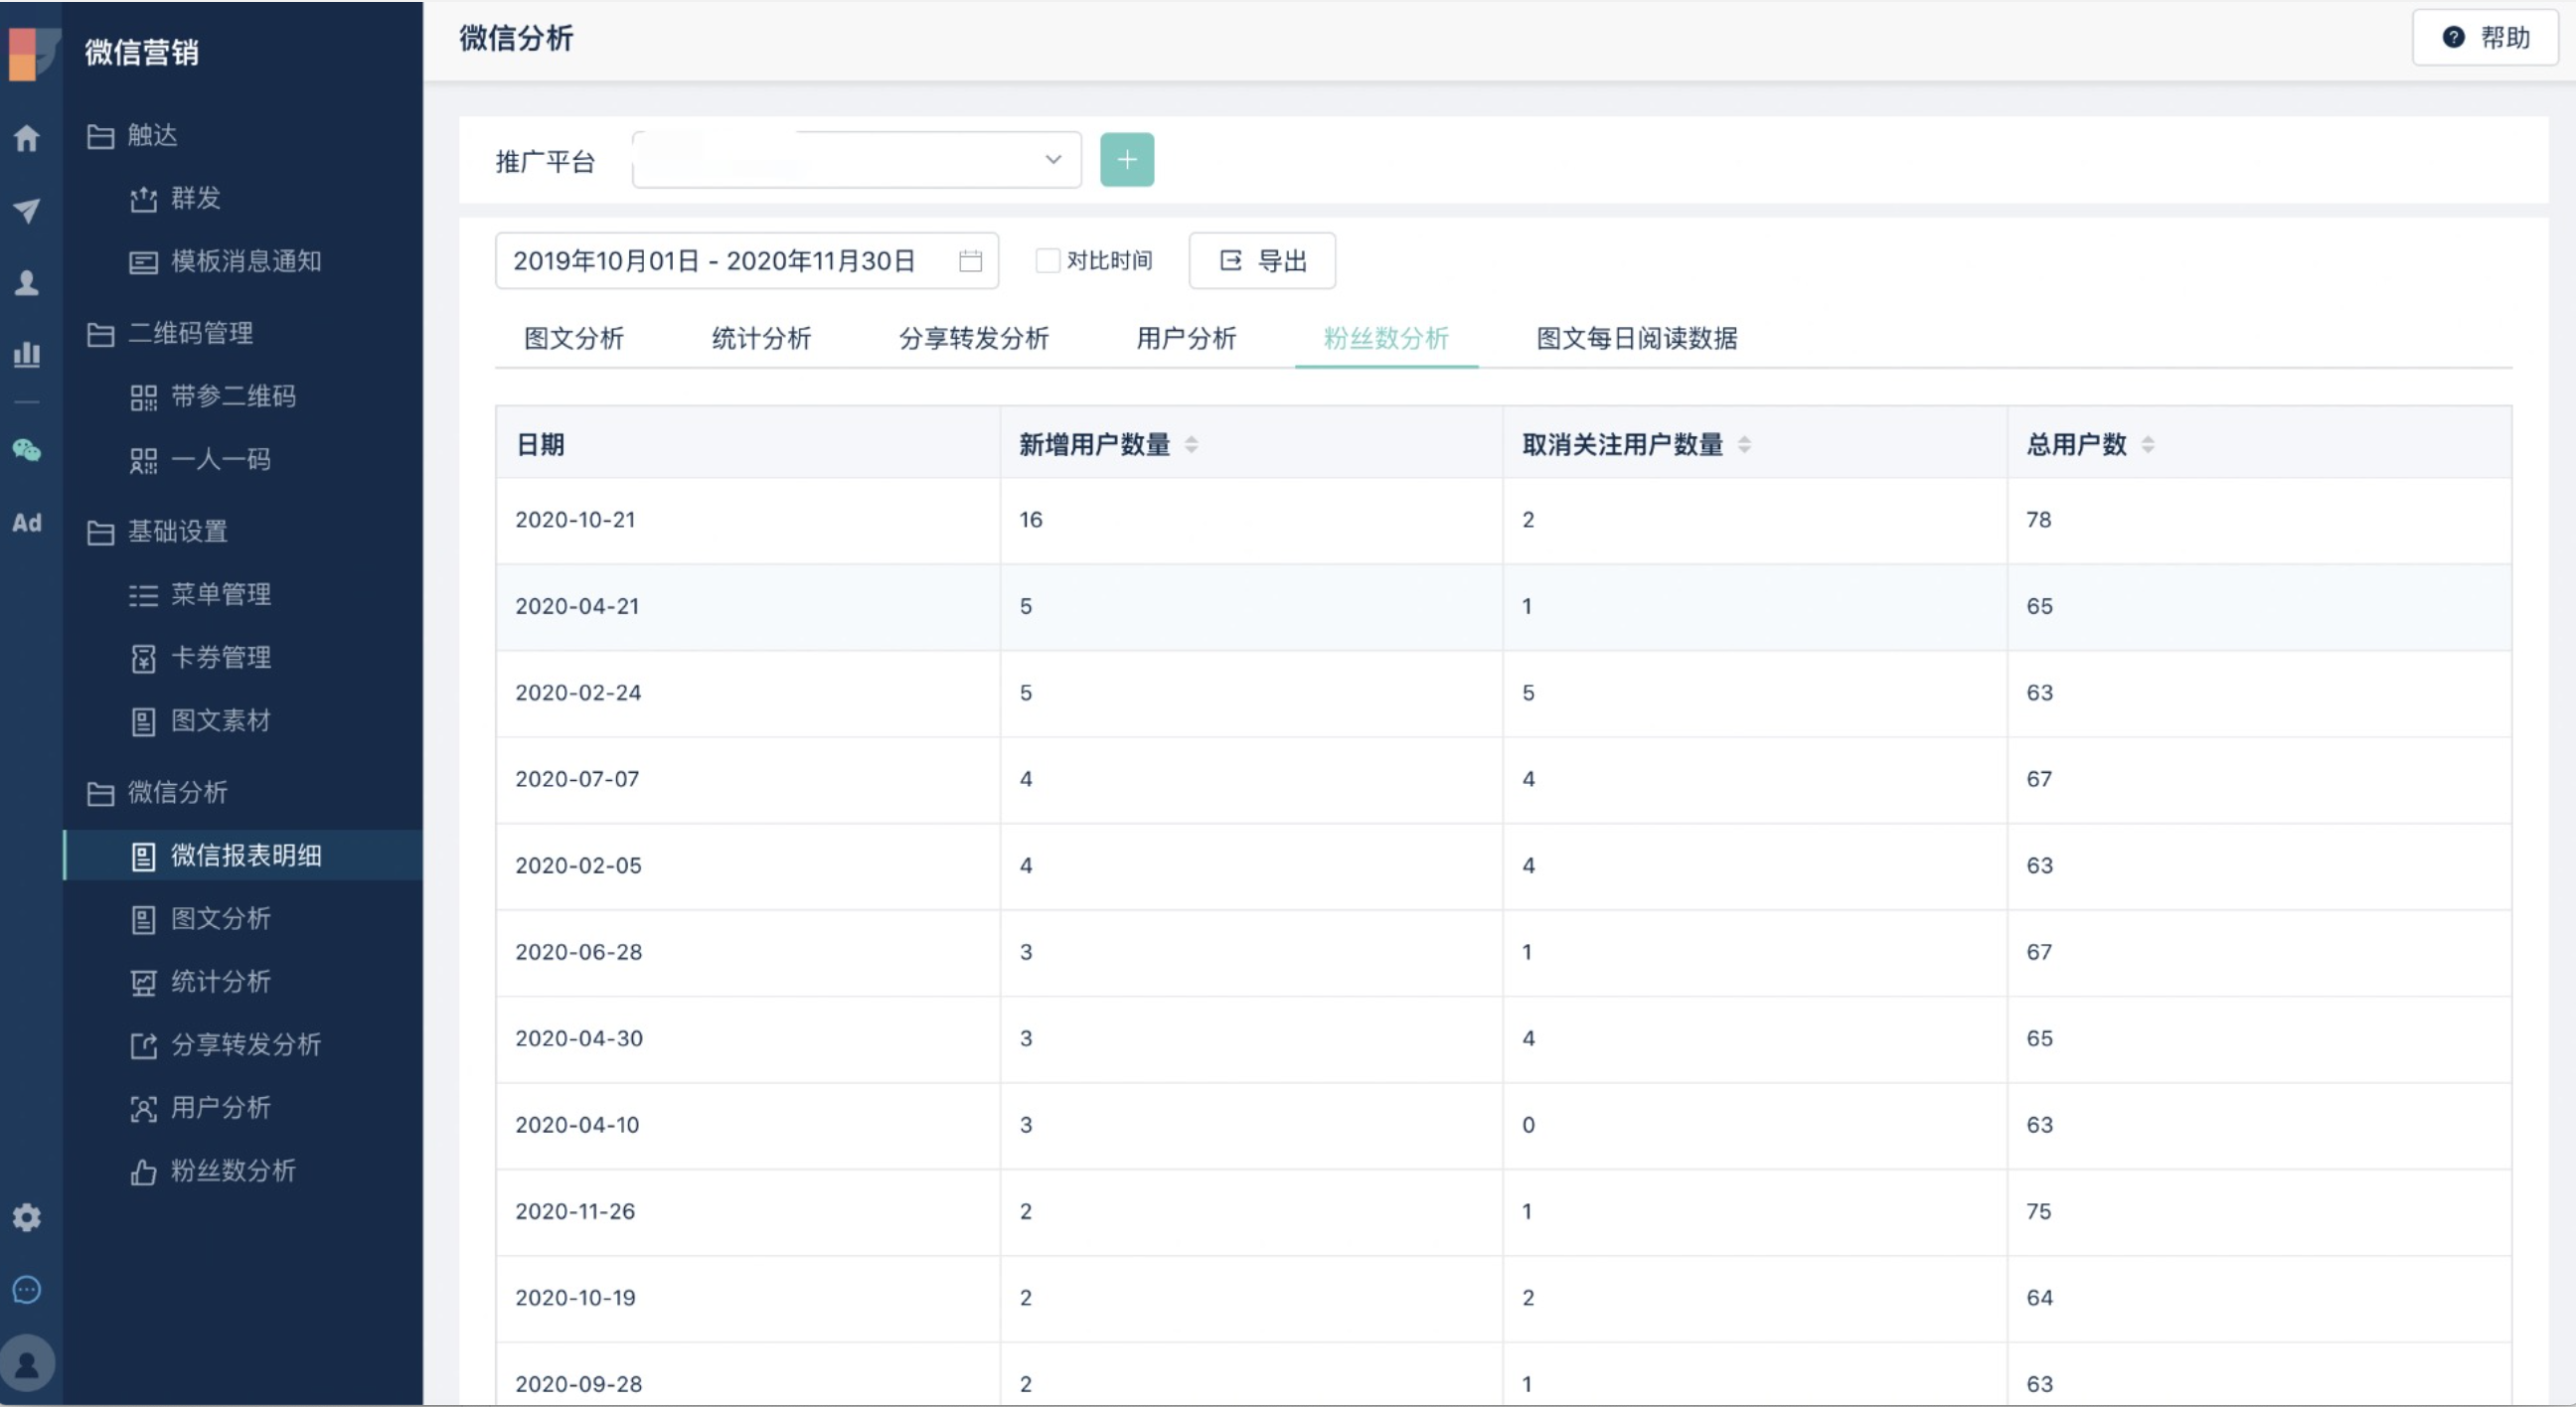Toggle the 对比时间 checkbox
2576x1407 pixels.
pos(1047,261)
